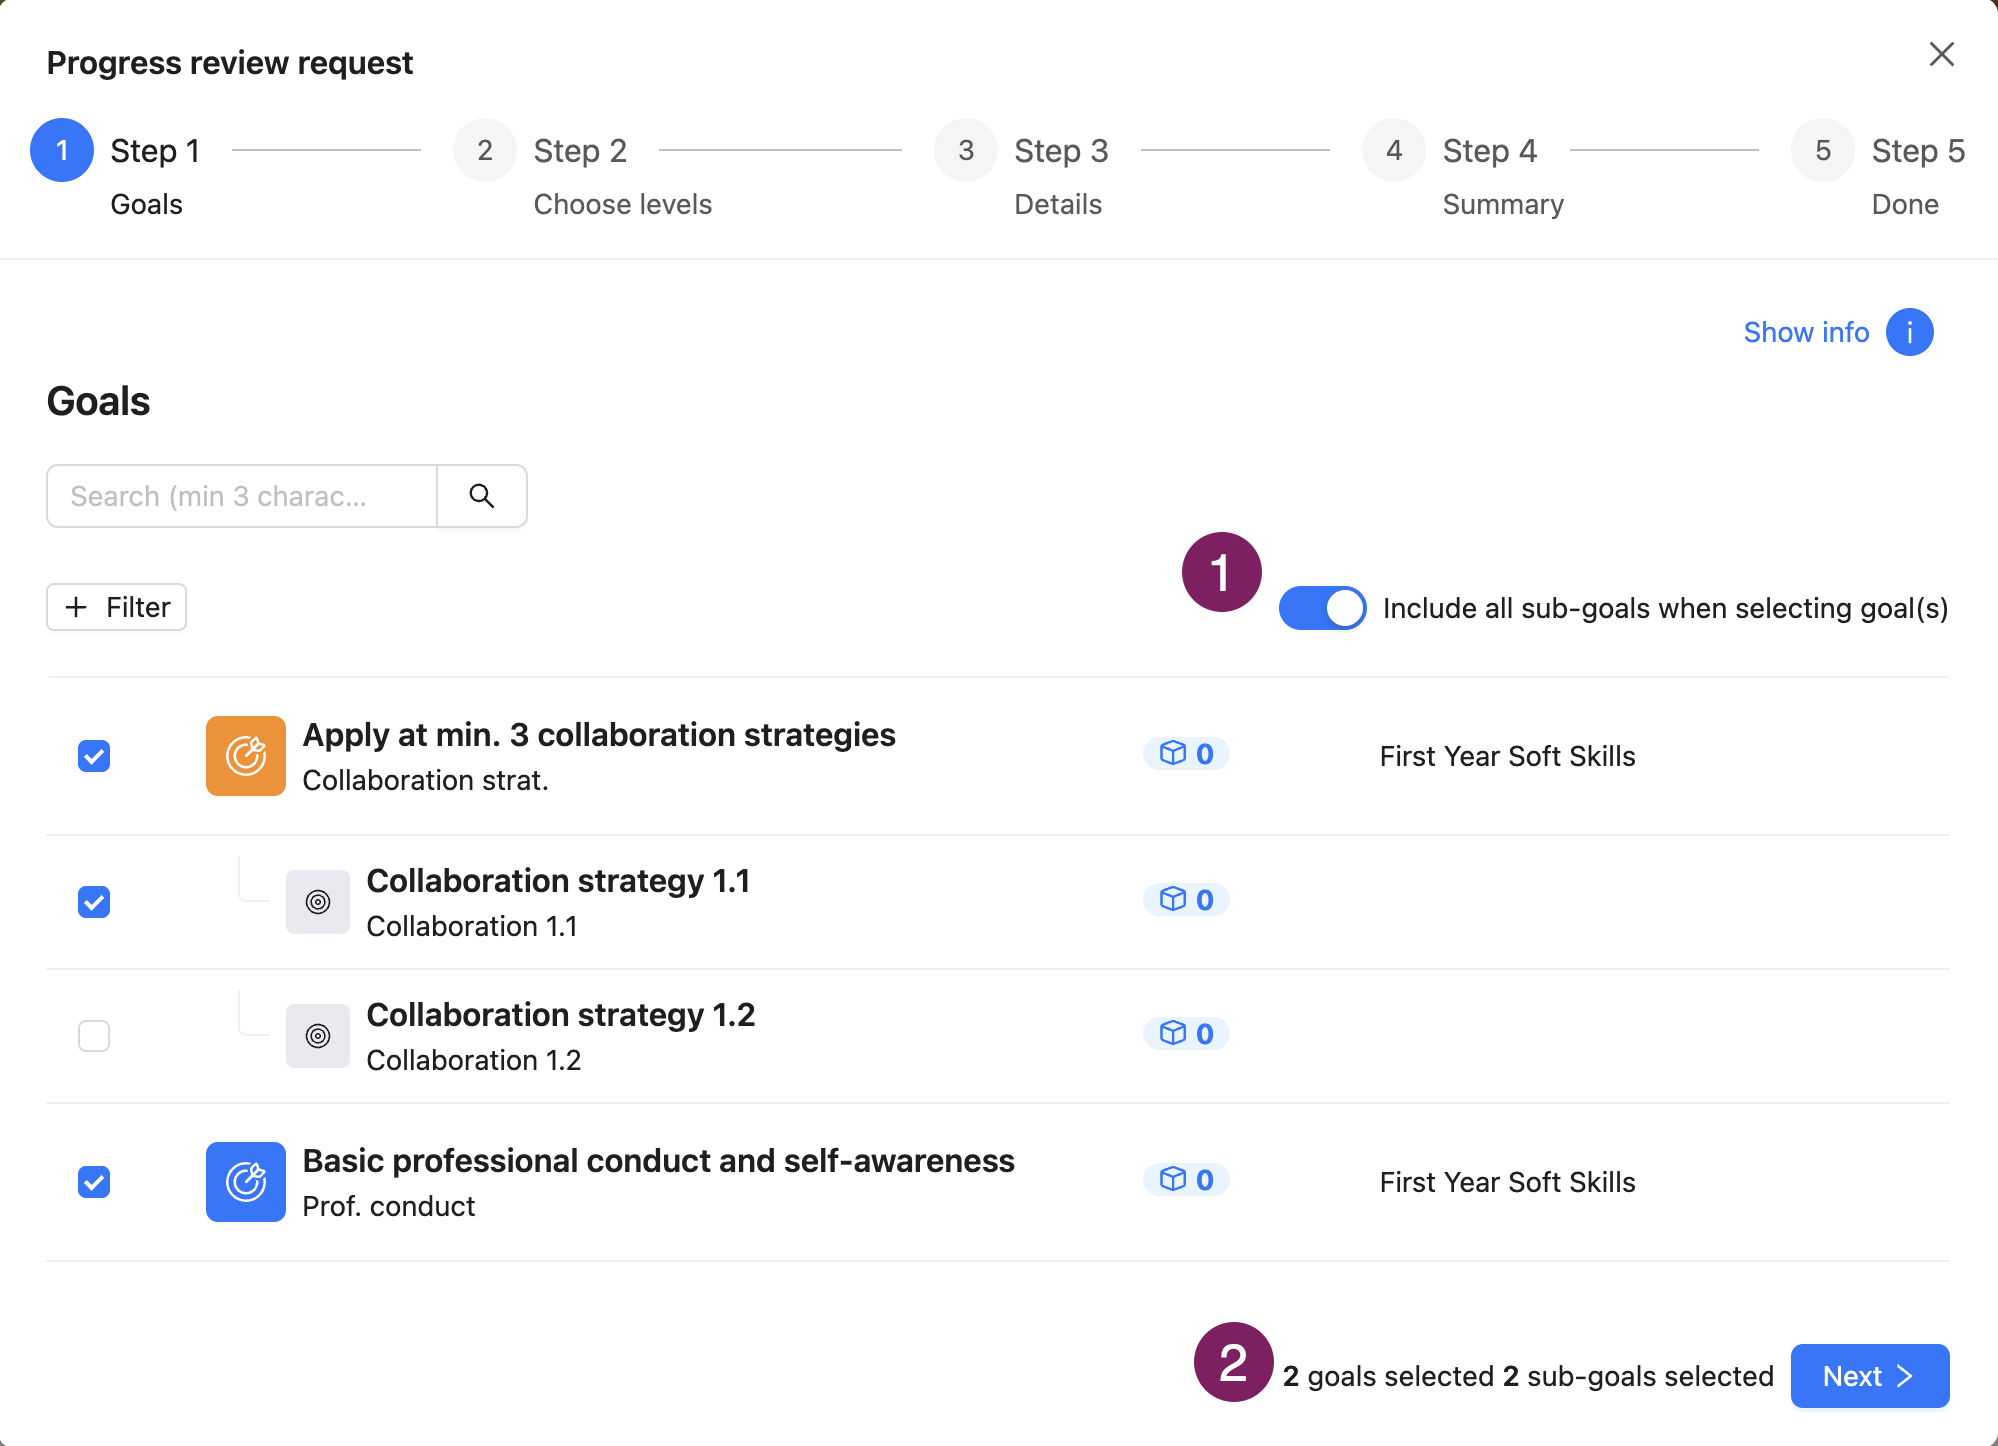
Task: Click First Year Soft Skills in professional conduct row
Action: [x=1508, y=1182]
